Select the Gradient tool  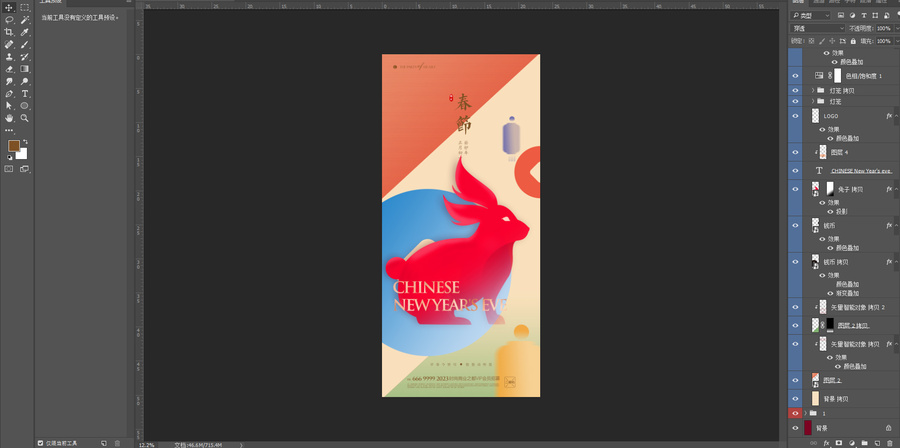click(25, 69)
